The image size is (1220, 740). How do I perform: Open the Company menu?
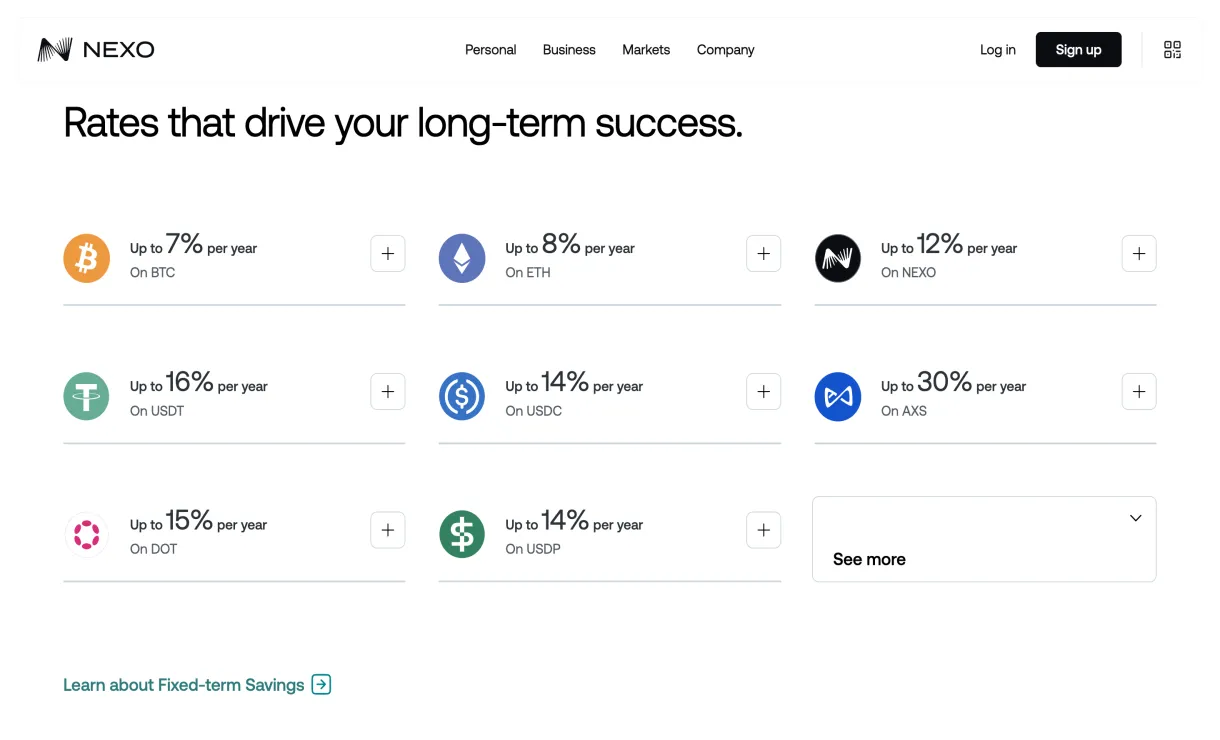725,49
